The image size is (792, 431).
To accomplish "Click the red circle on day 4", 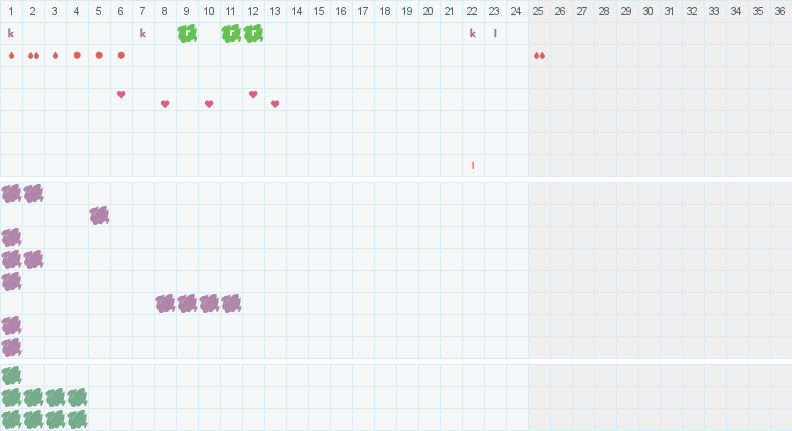I will pyautogui.click(x=77, y=55).
